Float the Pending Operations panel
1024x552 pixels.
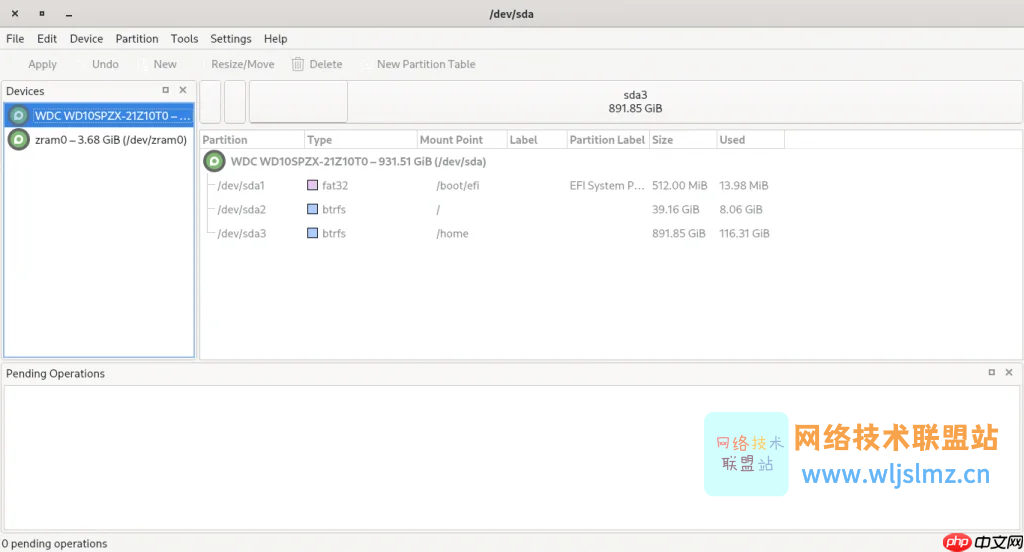tap(991, 372)
